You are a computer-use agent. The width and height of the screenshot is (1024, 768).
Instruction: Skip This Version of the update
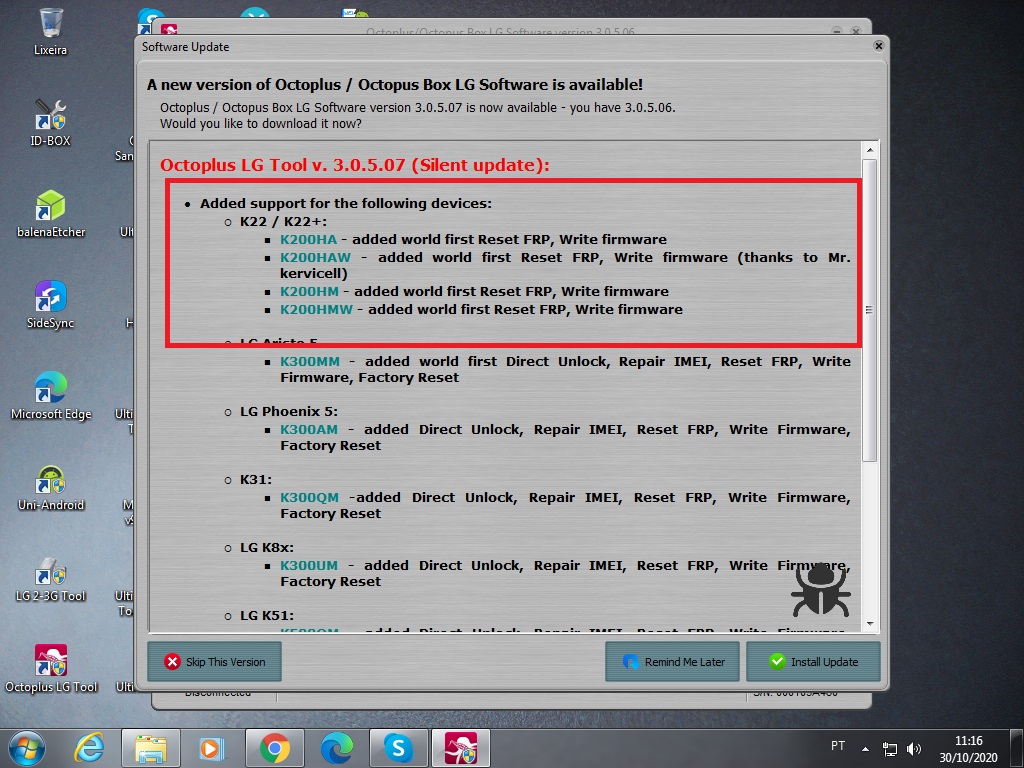tap(214, 662)
